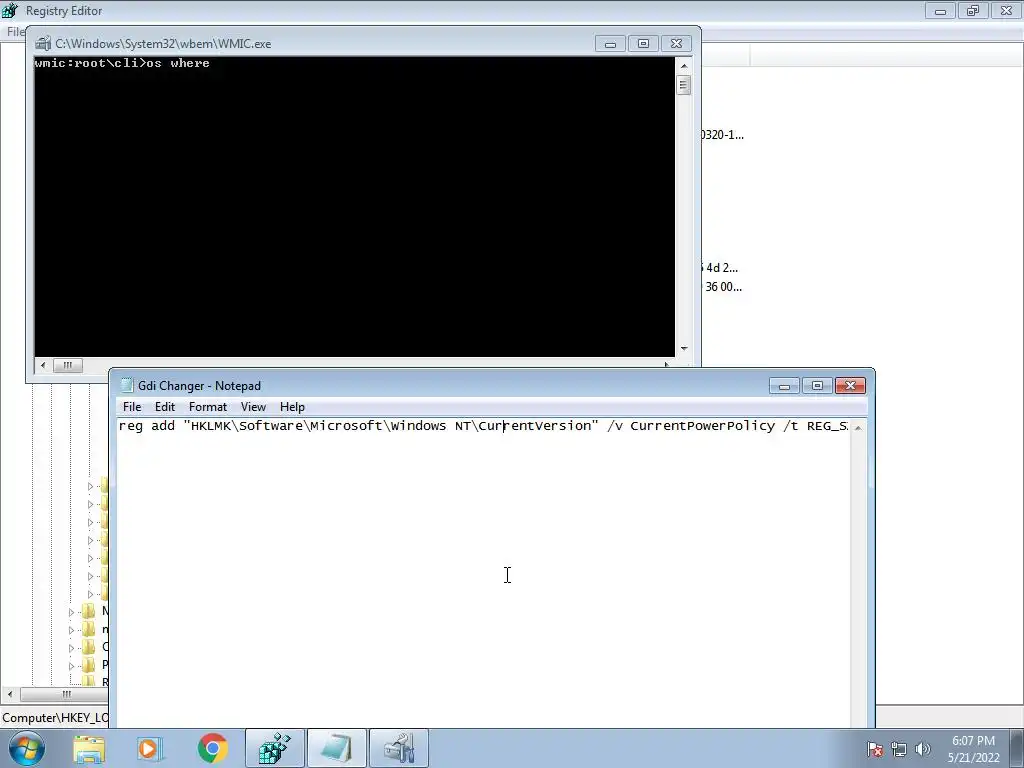1024x768 pixels.
Task: Click WMIC vertical scrollbar up arrow
Action: point(684,65)
